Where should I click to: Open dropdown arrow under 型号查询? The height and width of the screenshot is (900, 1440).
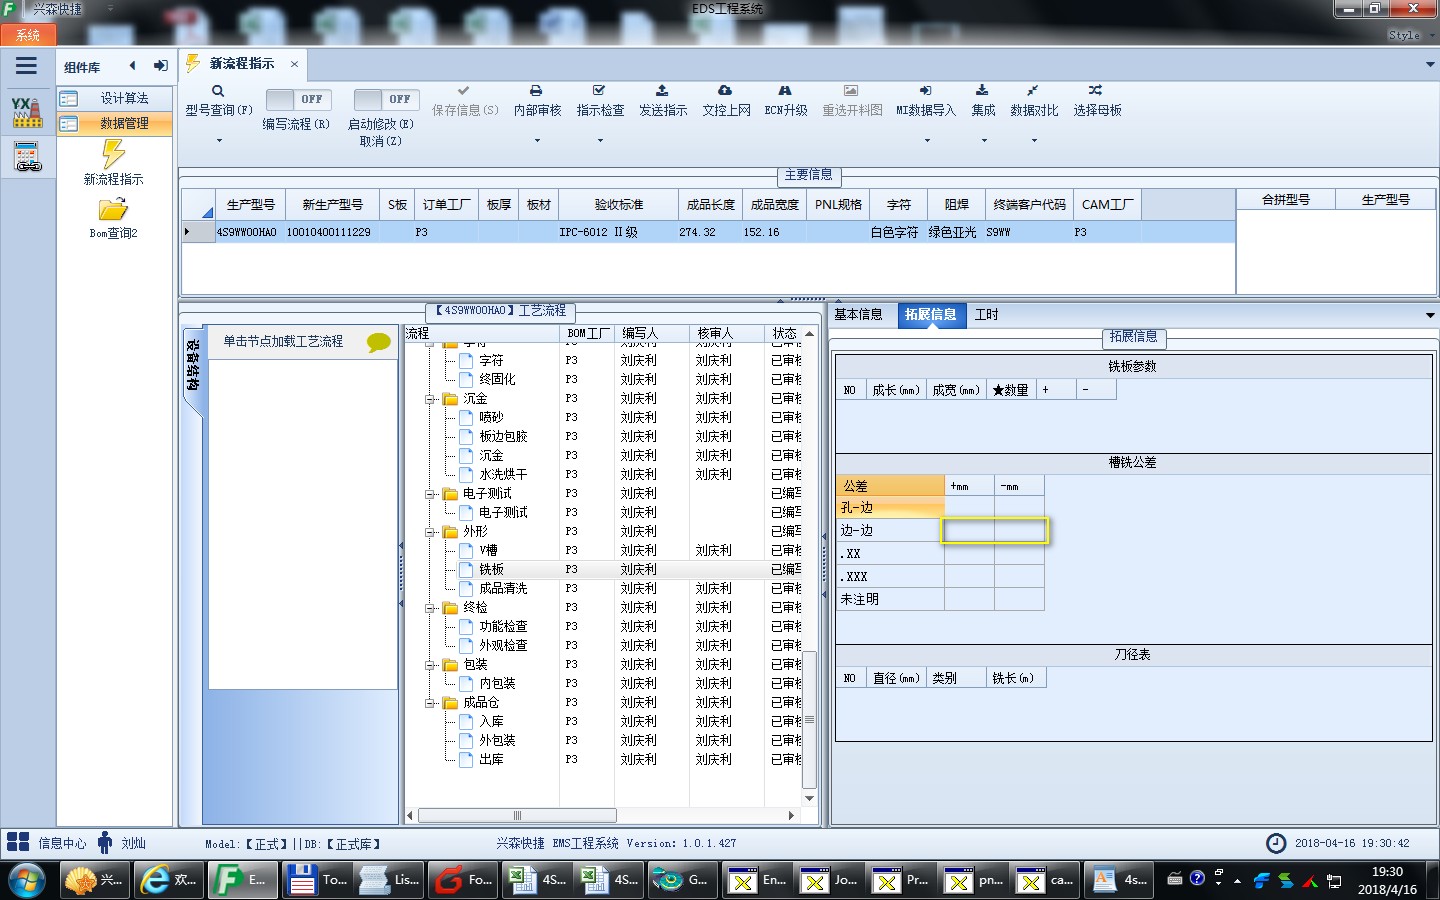pos(219,140)
